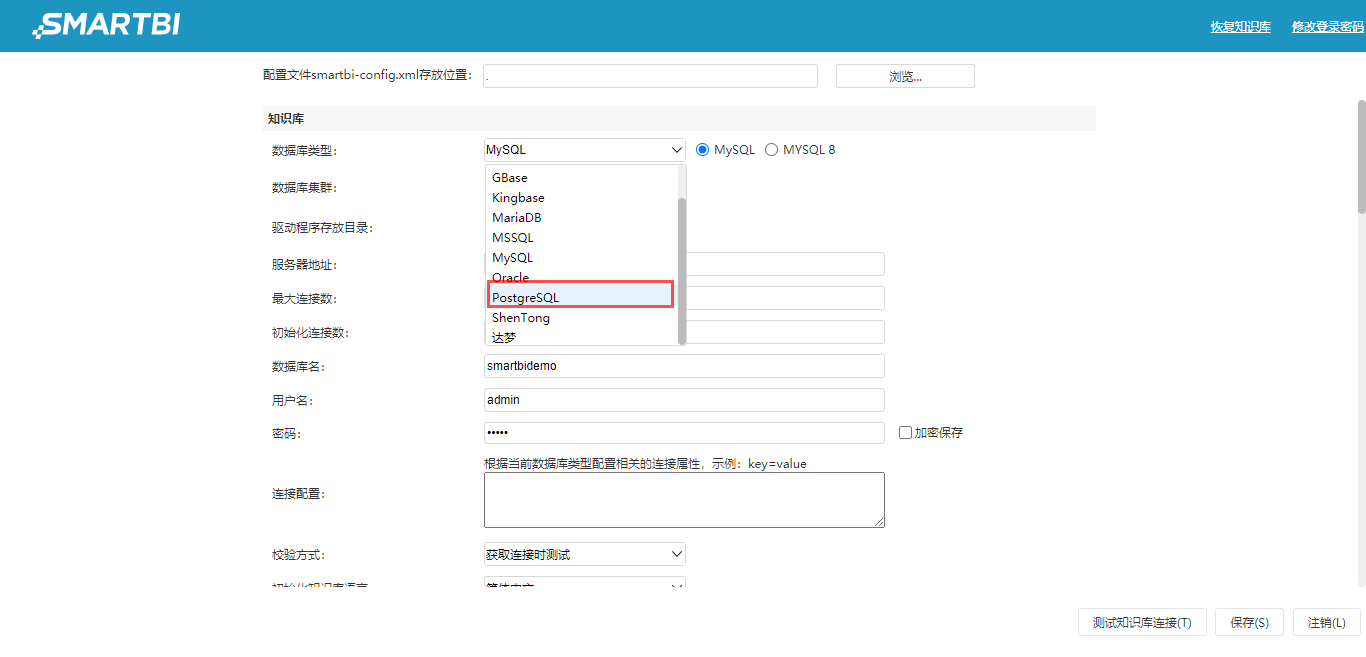
Task: Choose 达梦 from the list
Action: tap(581, 337)
